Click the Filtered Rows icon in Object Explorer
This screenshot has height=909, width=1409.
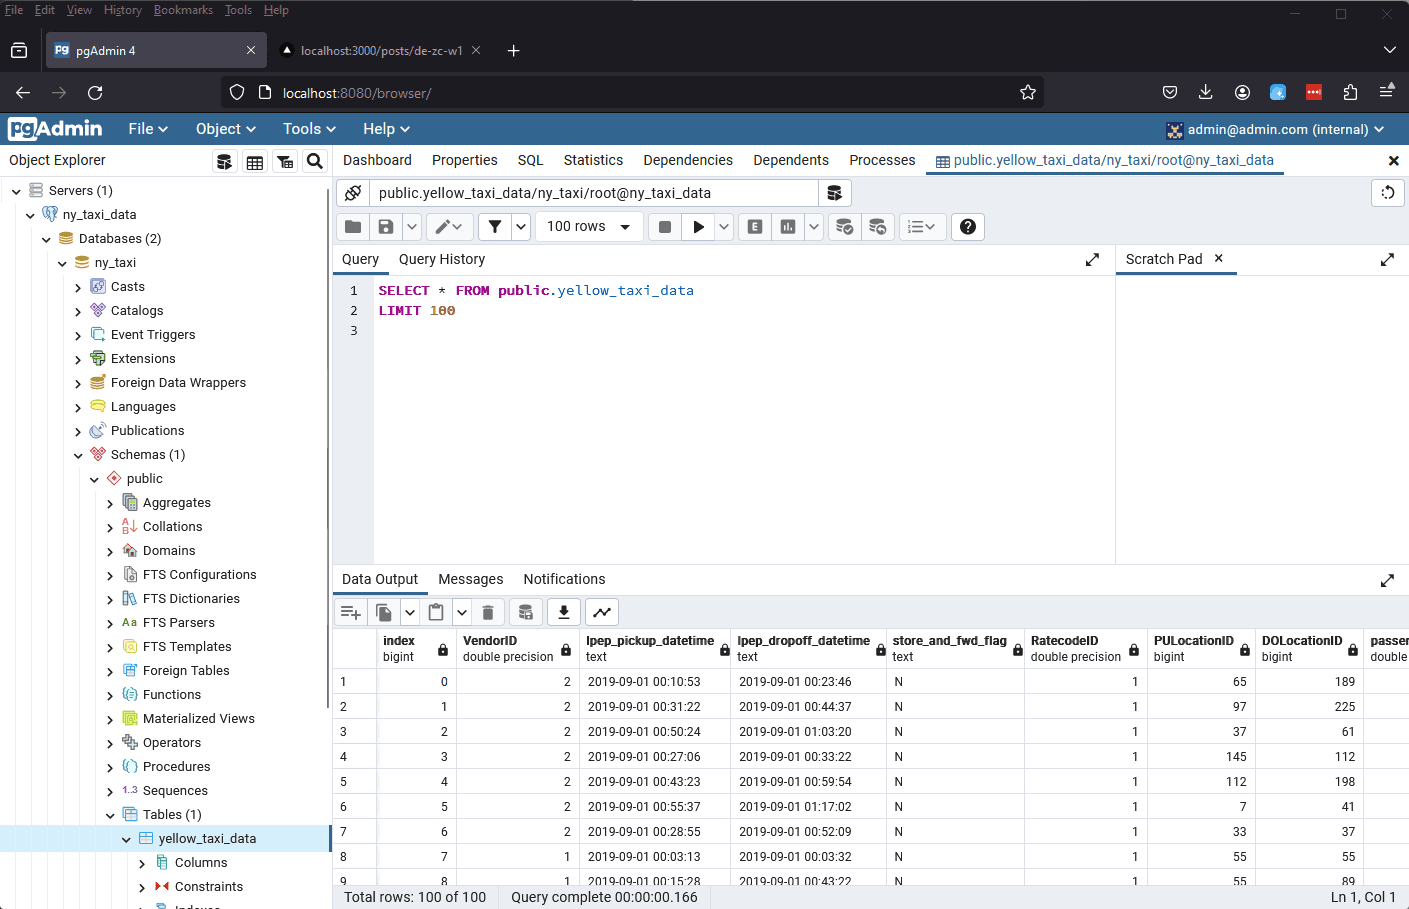click(x=285, y=162)
